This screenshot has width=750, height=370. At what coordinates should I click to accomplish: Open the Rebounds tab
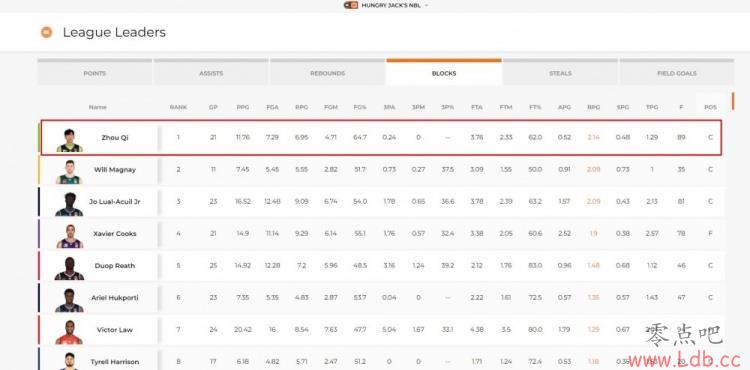tap(328, 74)
